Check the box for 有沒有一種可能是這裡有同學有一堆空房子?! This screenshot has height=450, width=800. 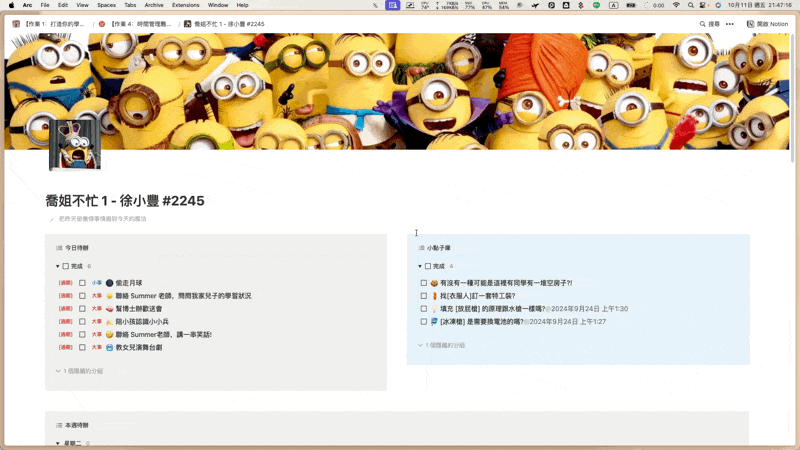424,283
